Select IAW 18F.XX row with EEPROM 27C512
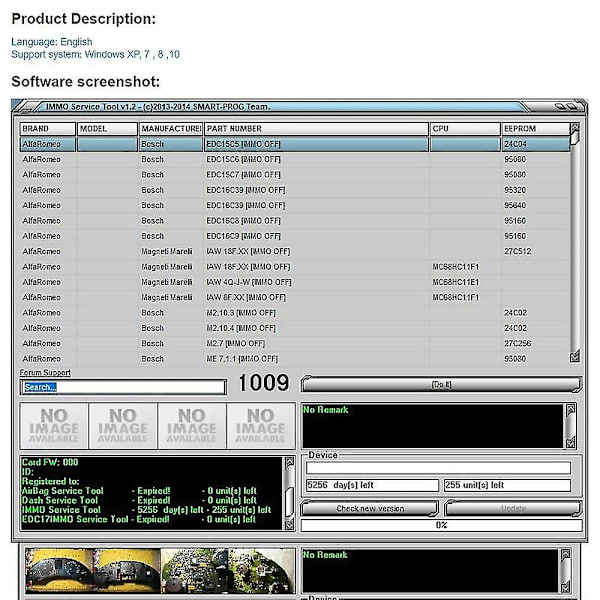The width and height of the screenshot is (600, 600). pyautogui.click(x=295, y=251)
